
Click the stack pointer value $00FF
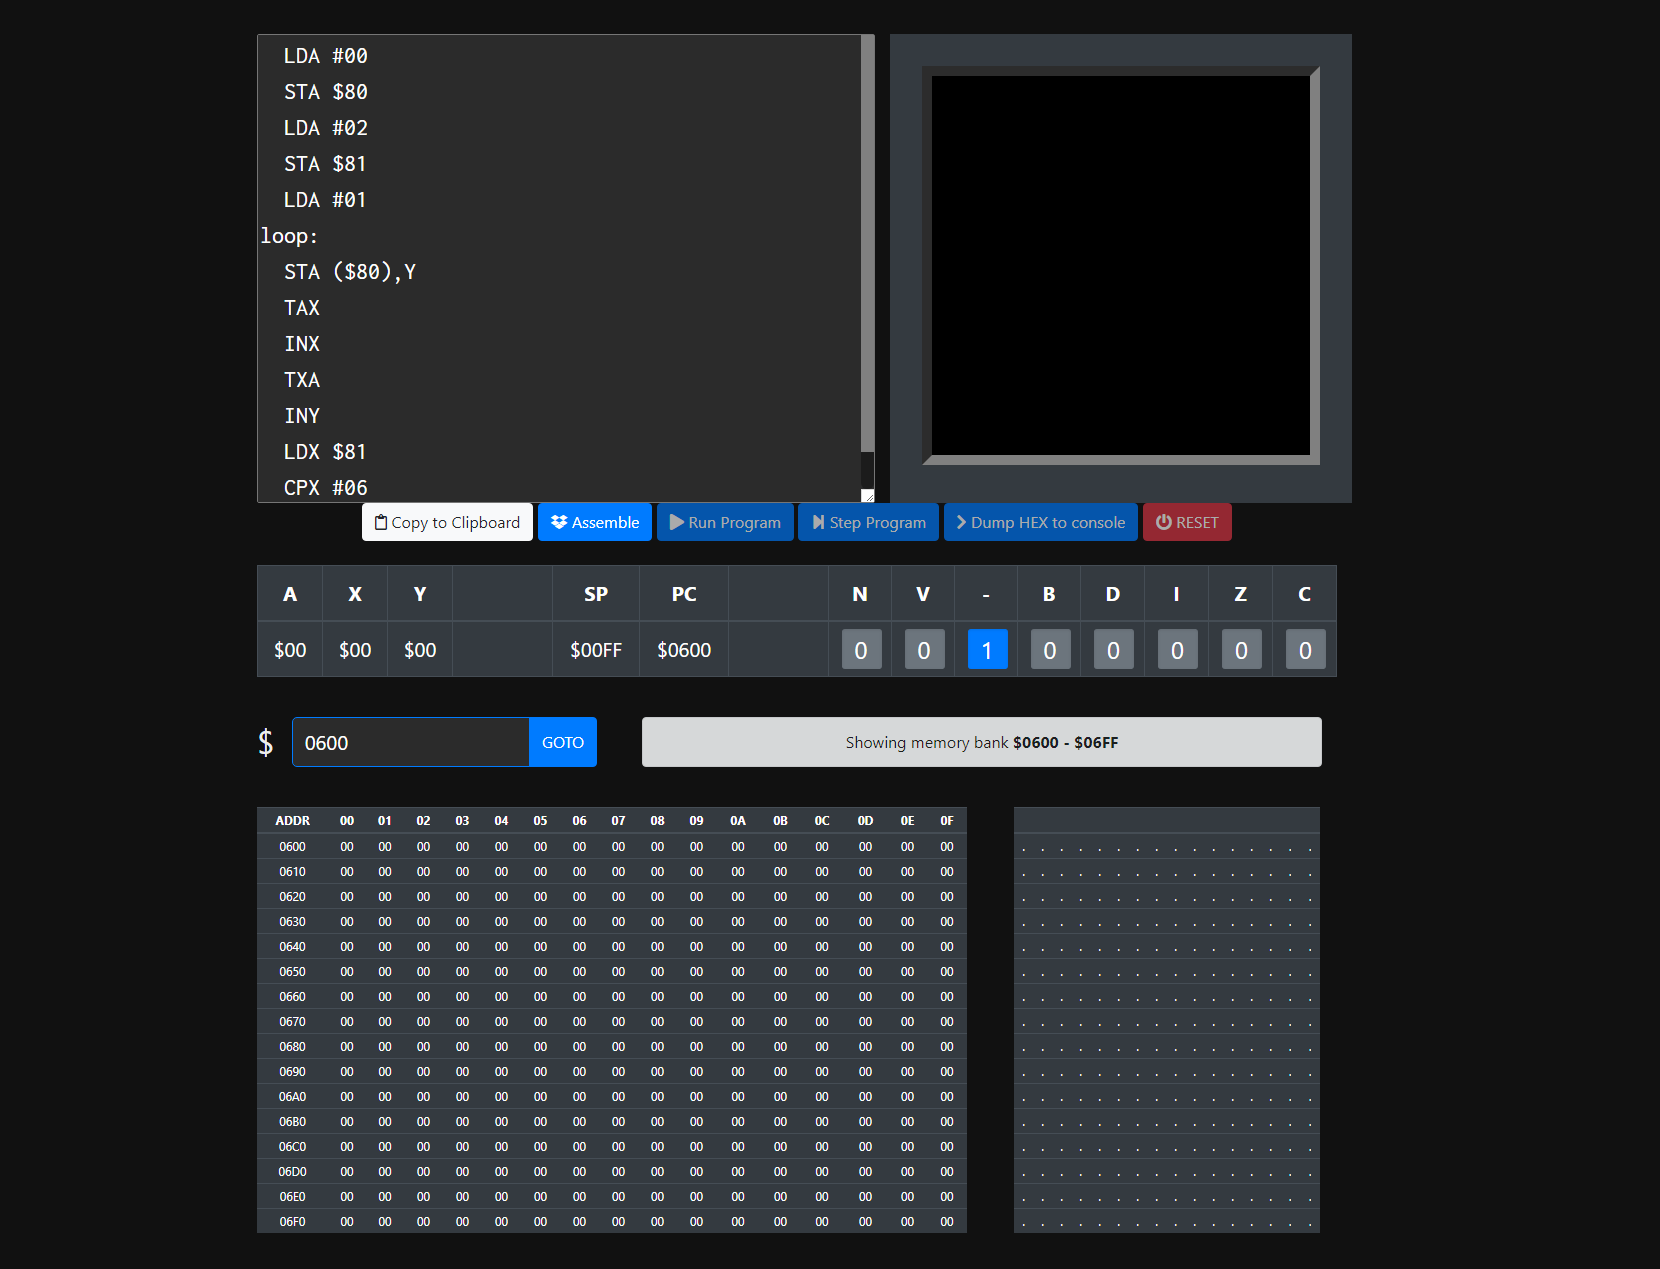pos(596,650)
